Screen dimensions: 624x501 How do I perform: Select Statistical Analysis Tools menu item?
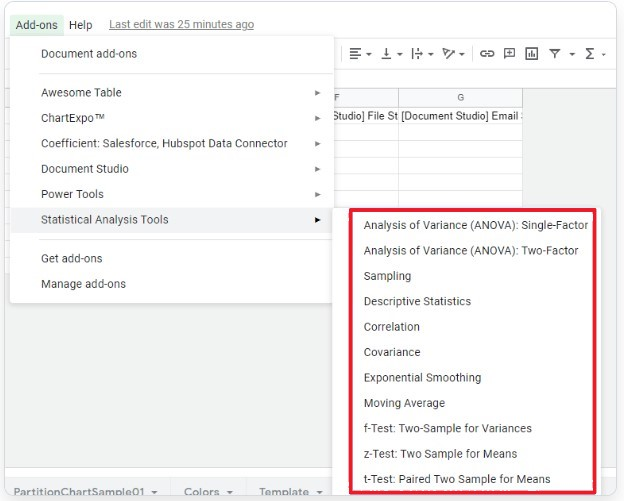click(171, 220)
